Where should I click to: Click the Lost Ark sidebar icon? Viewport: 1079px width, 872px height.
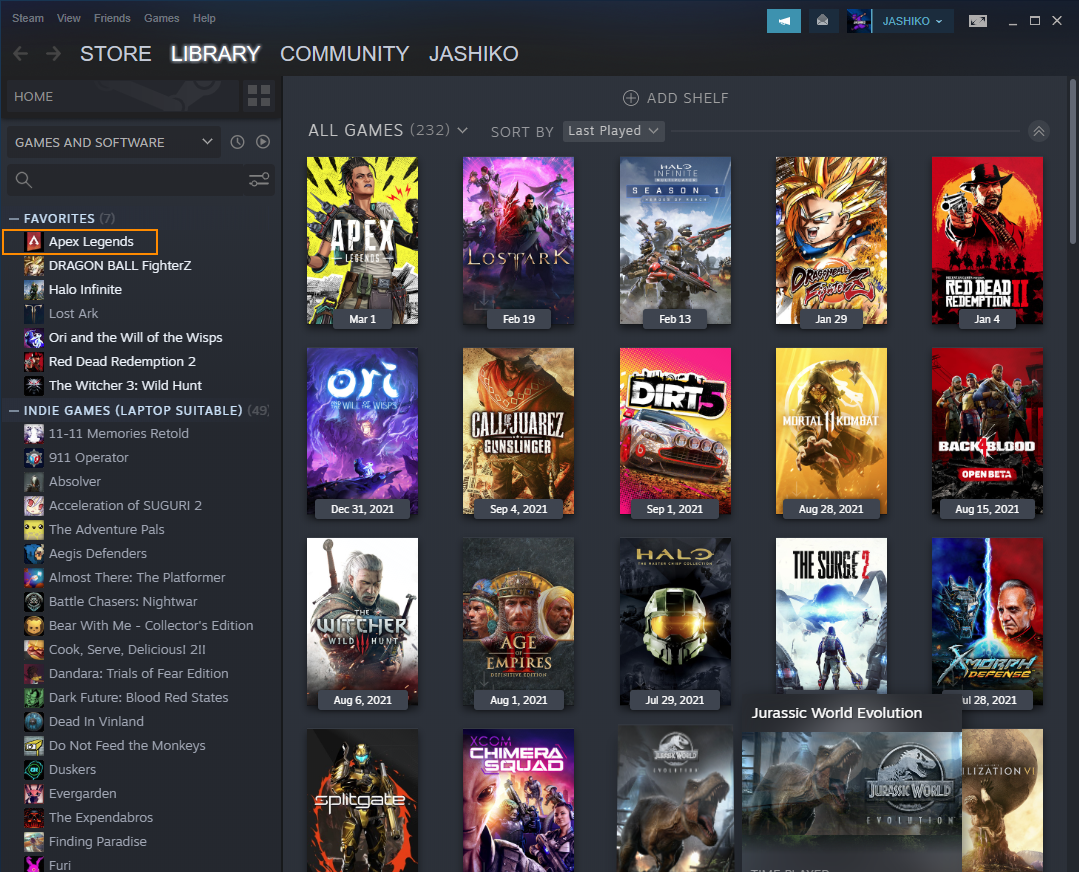coord(34,314)
